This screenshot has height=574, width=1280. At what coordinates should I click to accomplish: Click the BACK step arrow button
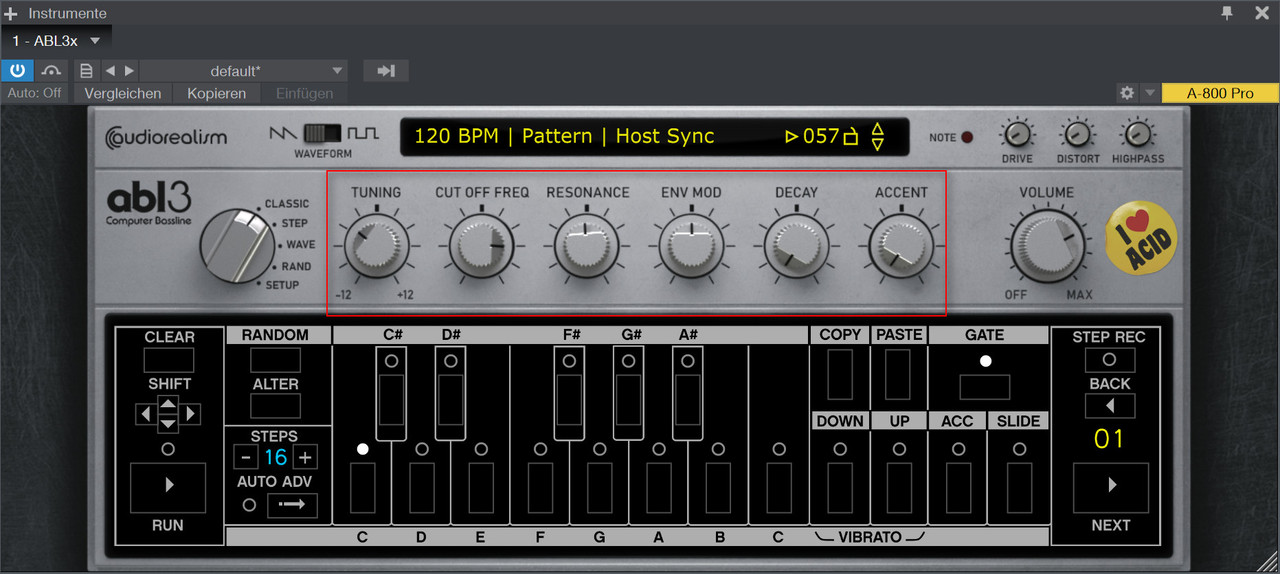tap(1110, 406)
